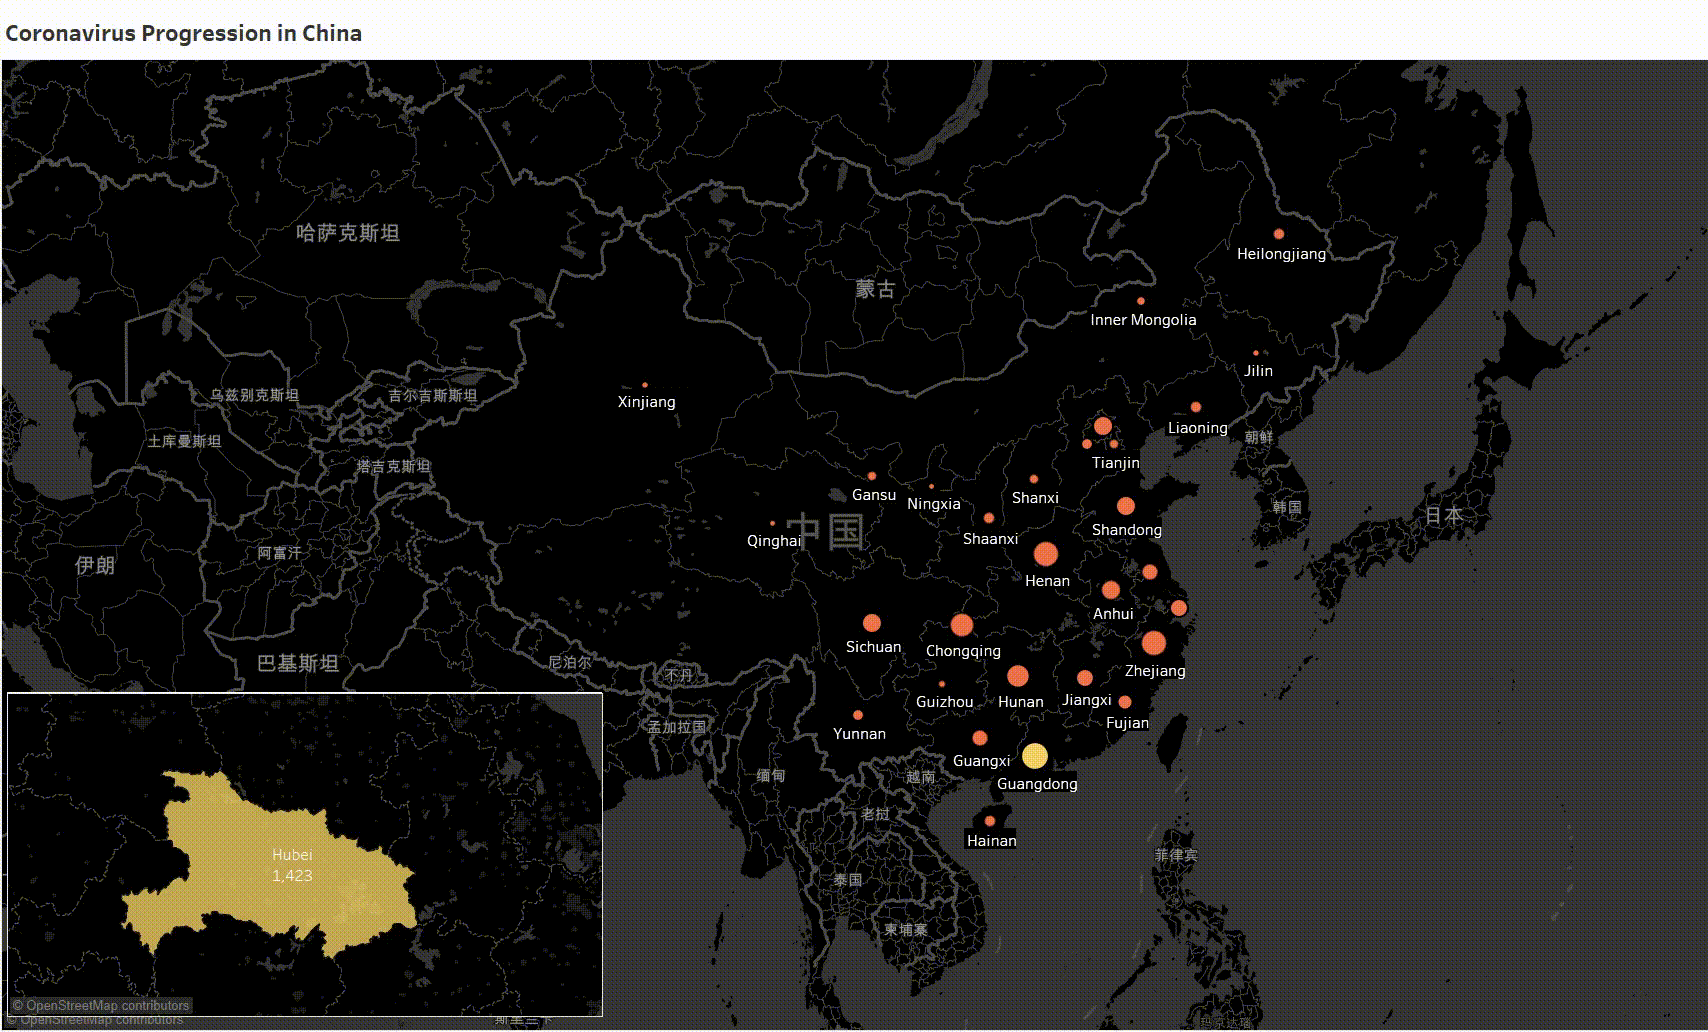Click the Zhejiang case bubble

point(1154,643)
